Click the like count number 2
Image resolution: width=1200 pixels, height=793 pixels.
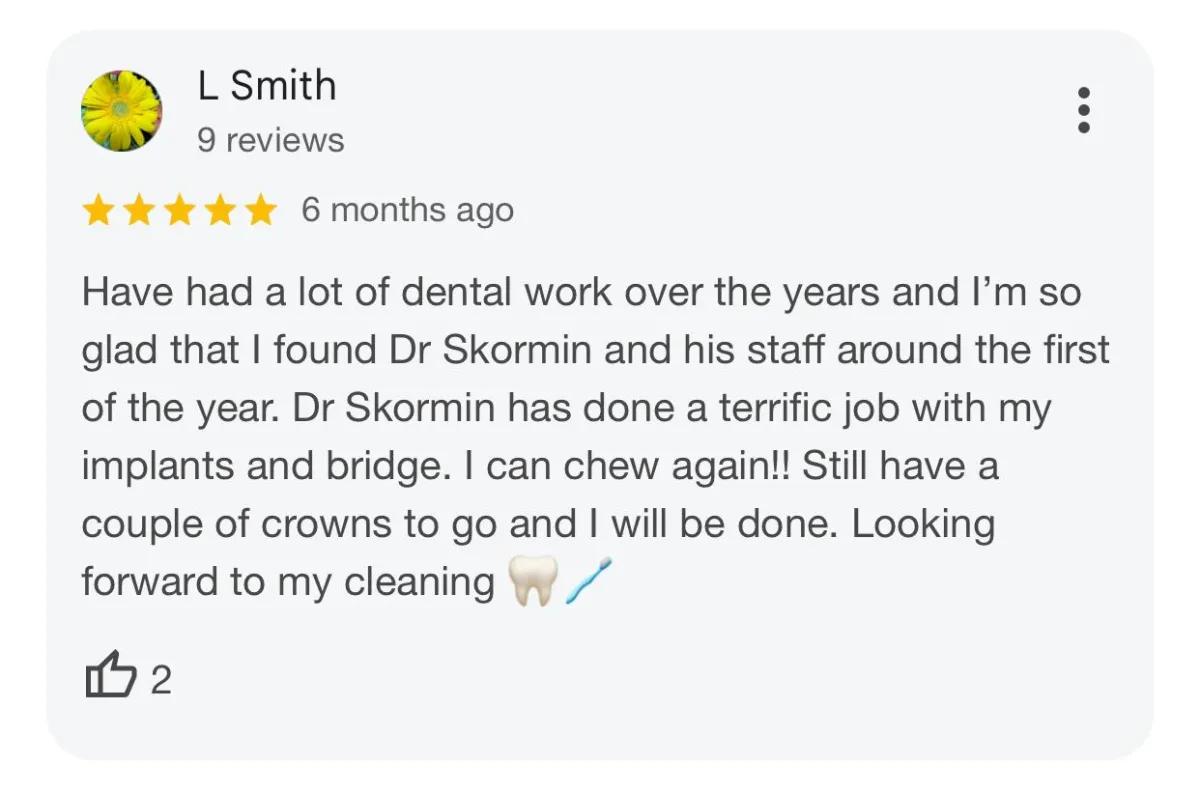[x=160, y=681]
